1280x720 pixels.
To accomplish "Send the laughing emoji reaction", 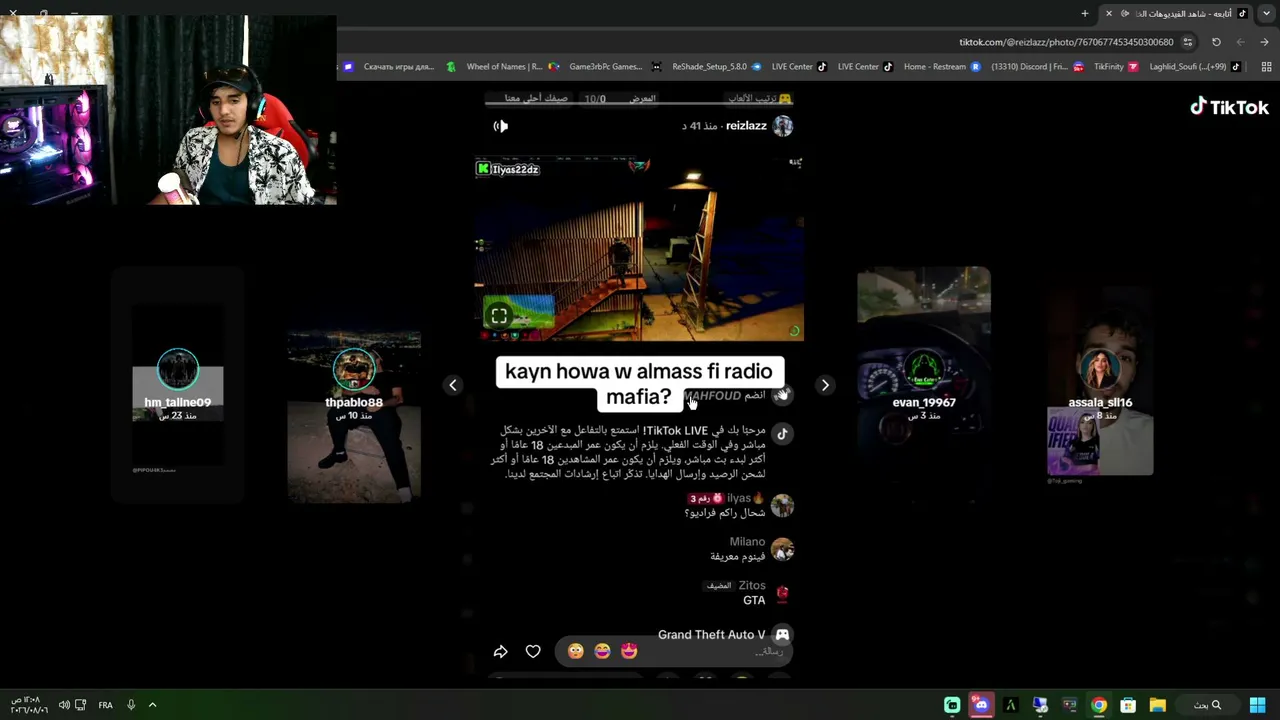I will pyautogui.click(x=602, y=651).
